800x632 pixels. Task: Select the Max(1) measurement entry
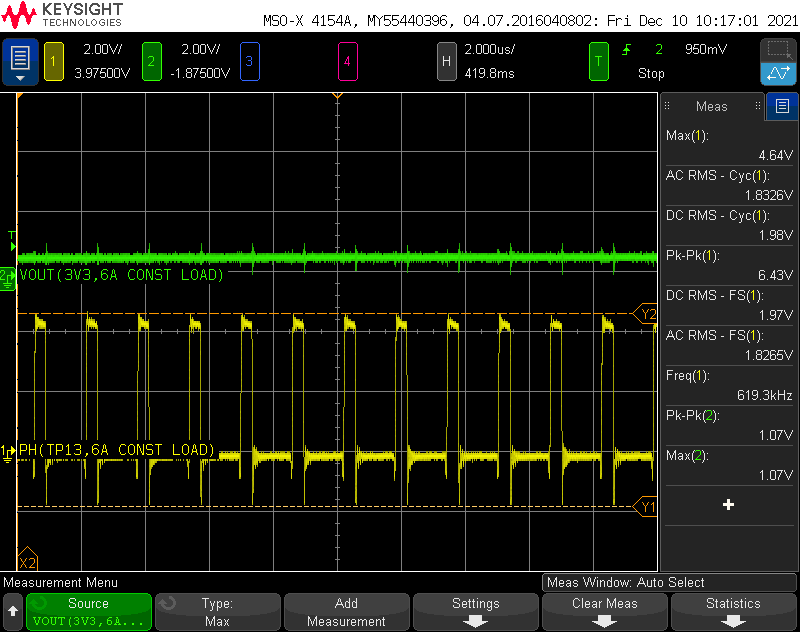click(x=729, y=145)
